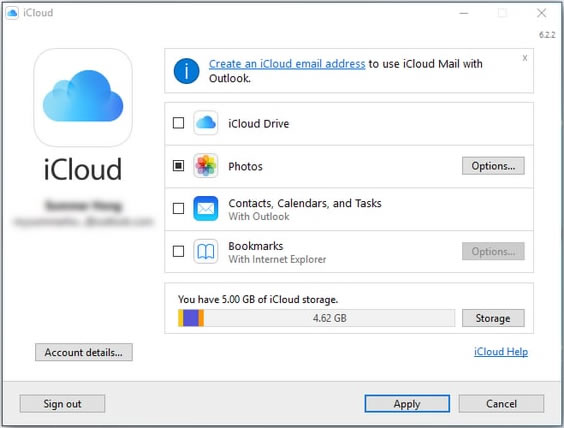The width and height of the screenshot is (564, 428).
Task: Click the 5.00 GB storage message
Action: pos(258,299)
